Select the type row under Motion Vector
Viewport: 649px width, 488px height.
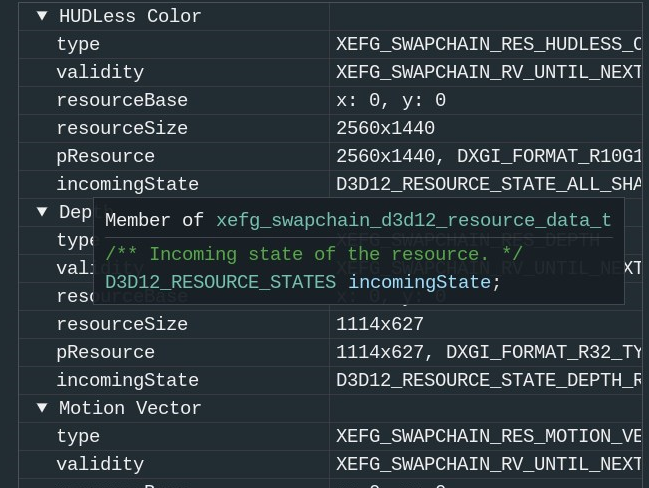[78, 436]
